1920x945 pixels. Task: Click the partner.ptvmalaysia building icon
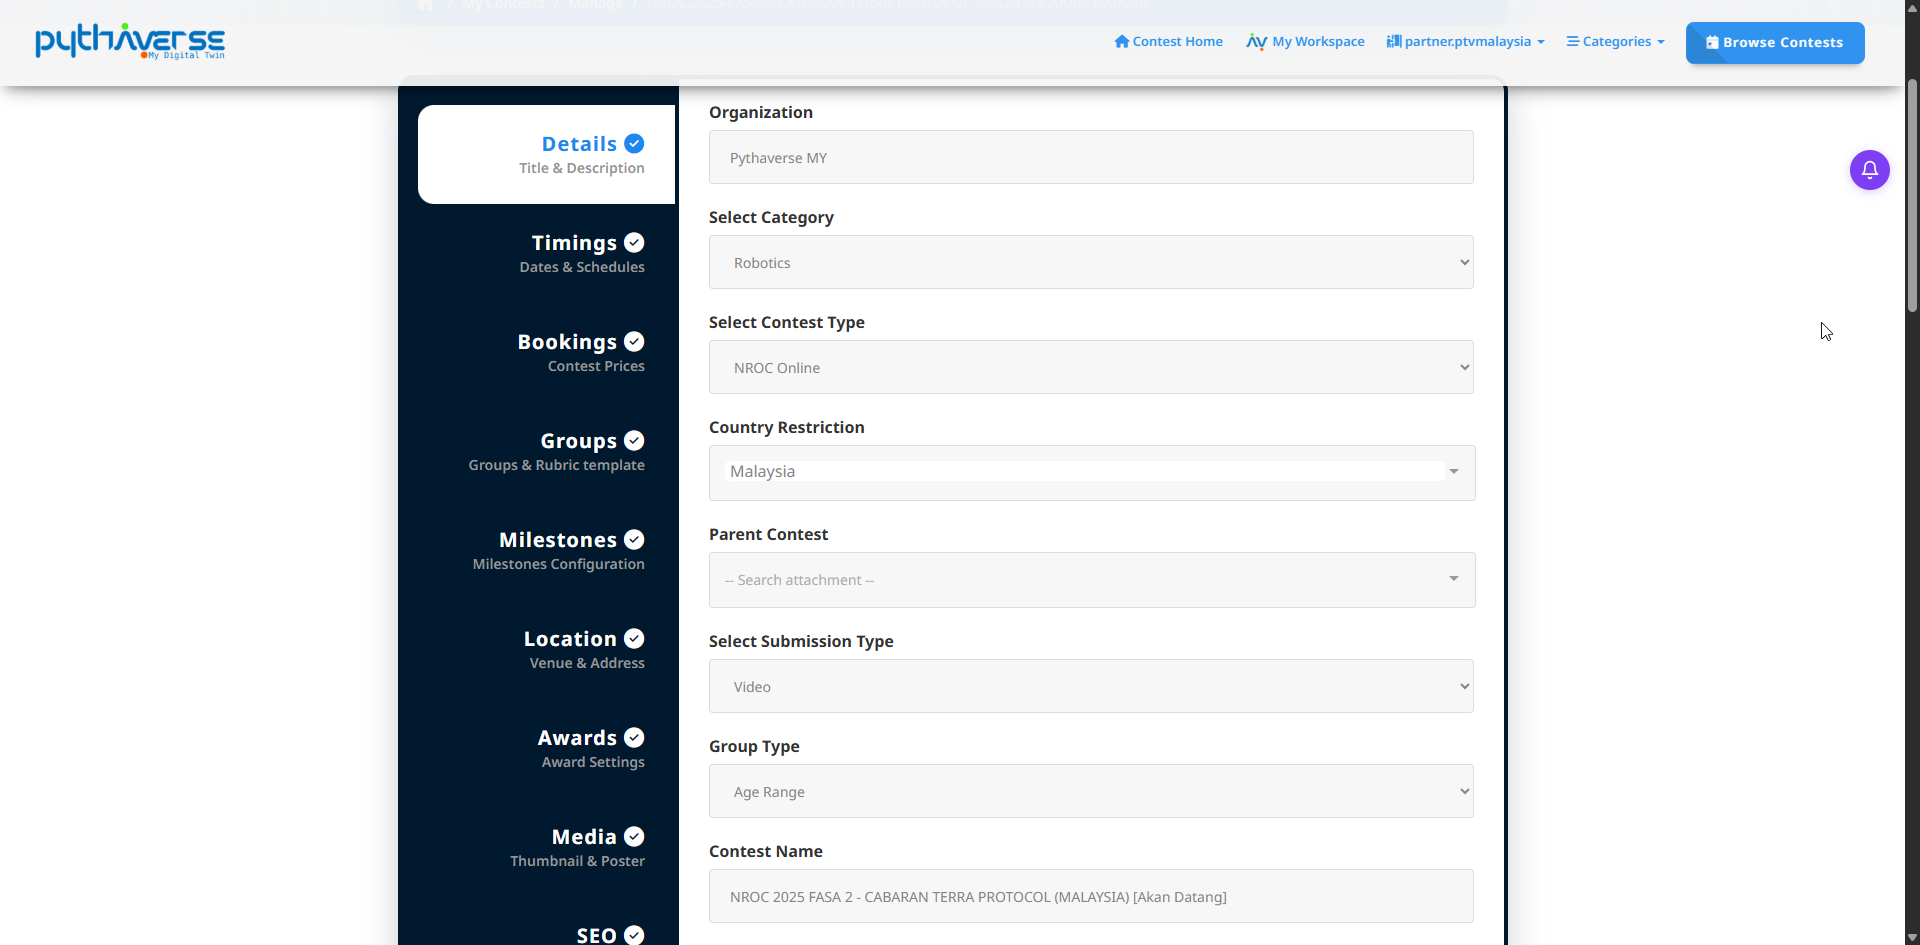(1393, 41)
